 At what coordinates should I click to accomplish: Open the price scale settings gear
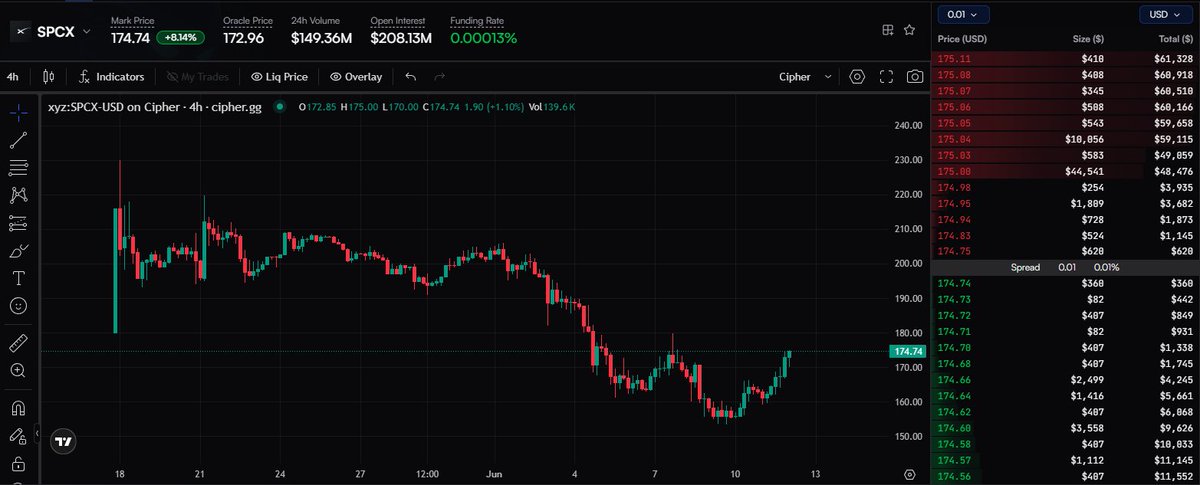[x=909, y=474]
